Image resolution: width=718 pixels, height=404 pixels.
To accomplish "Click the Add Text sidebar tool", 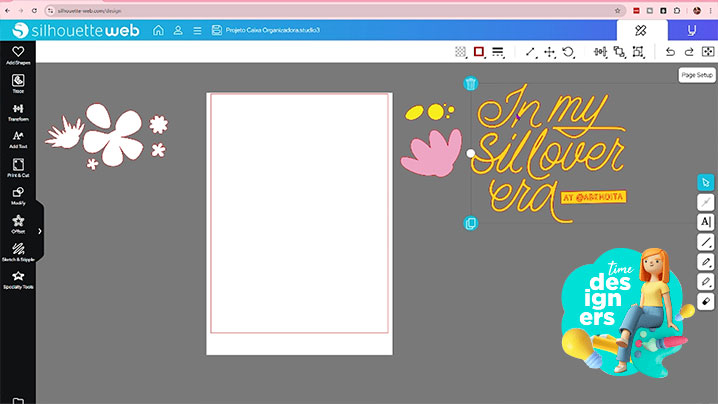I will [18, 139].
